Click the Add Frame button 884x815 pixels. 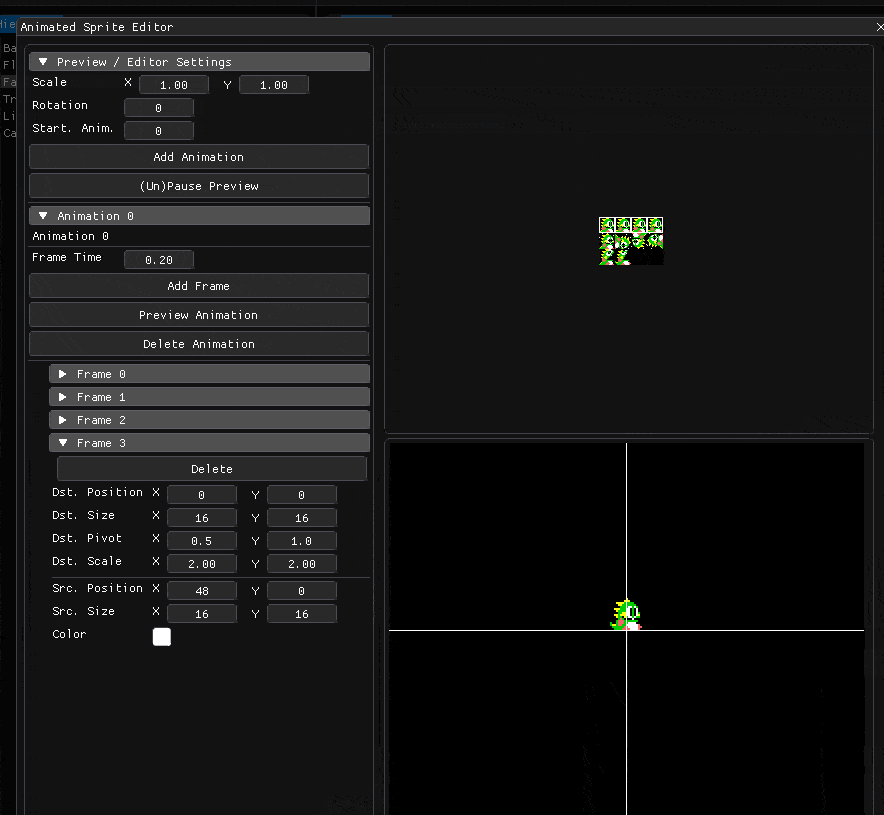[x=199, y=286]
